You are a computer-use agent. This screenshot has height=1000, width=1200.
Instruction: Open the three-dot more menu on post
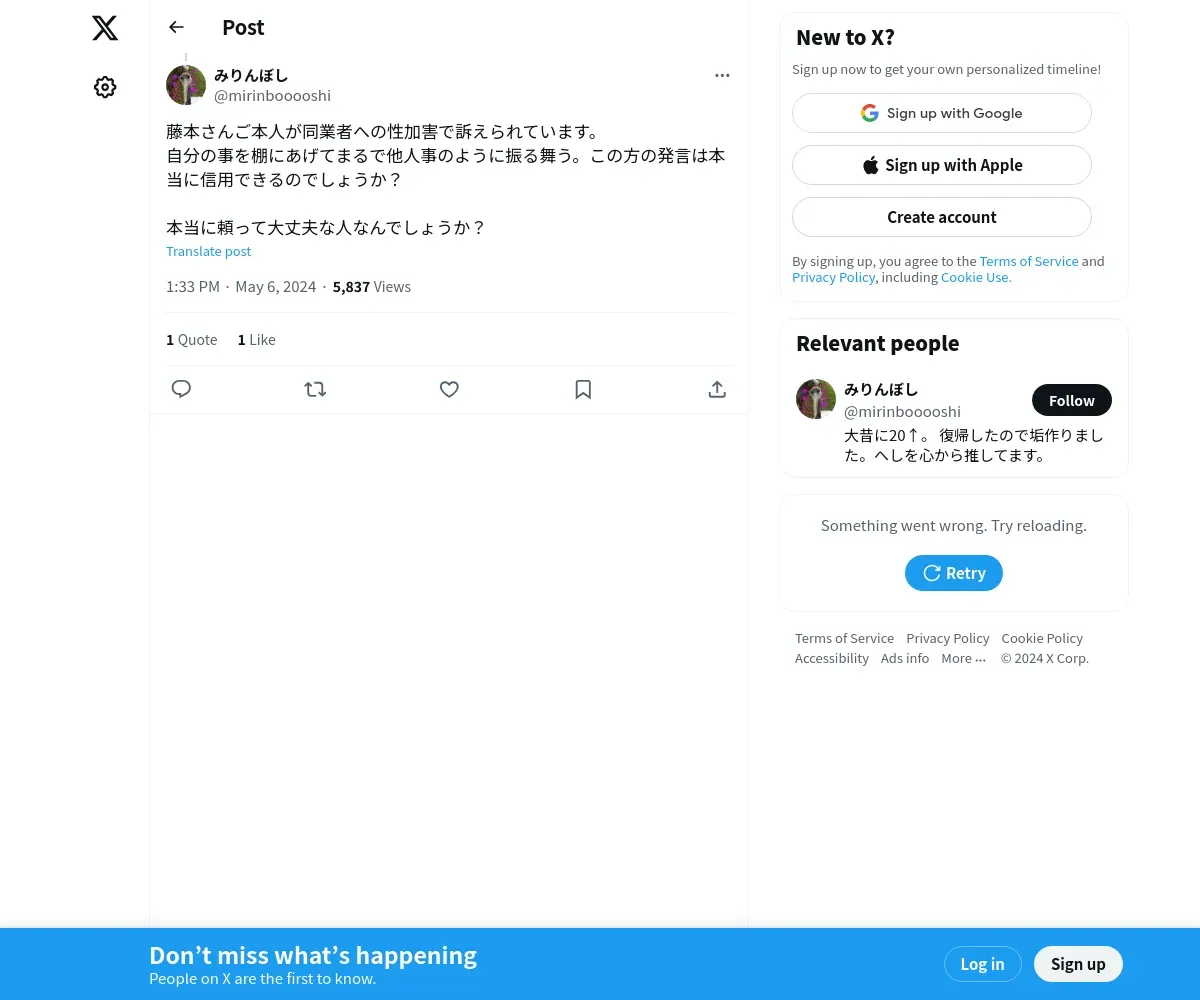click(x=722, y=75)
